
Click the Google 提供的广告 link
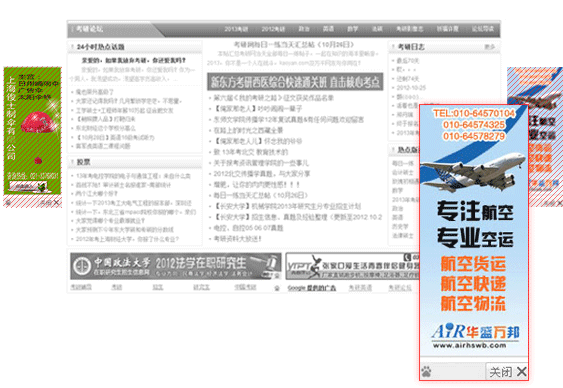click(312, 288)
